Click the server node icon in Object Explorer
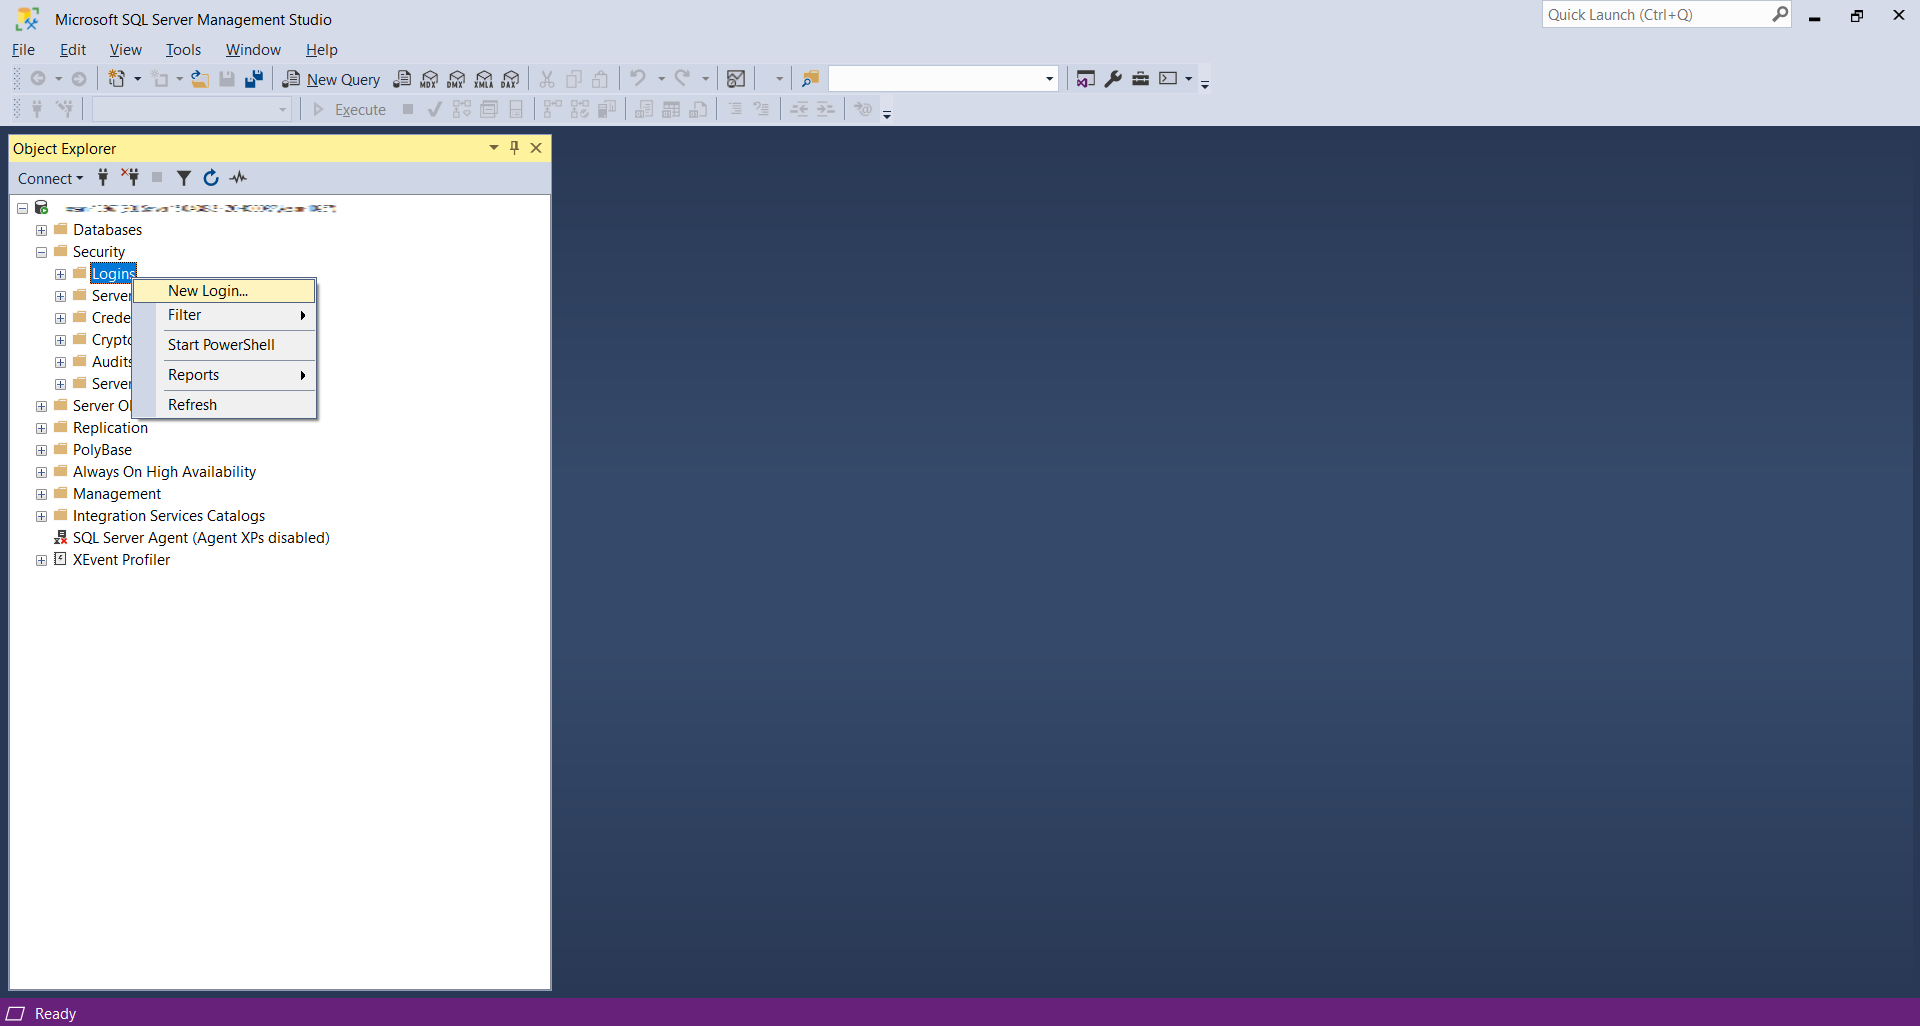 pos(42,208)
